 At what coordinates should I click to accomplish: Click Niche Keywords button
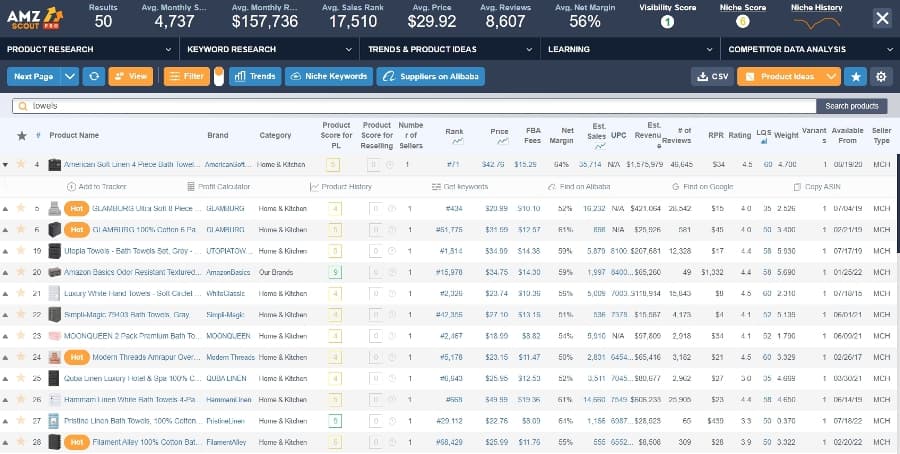coord(329,76)
